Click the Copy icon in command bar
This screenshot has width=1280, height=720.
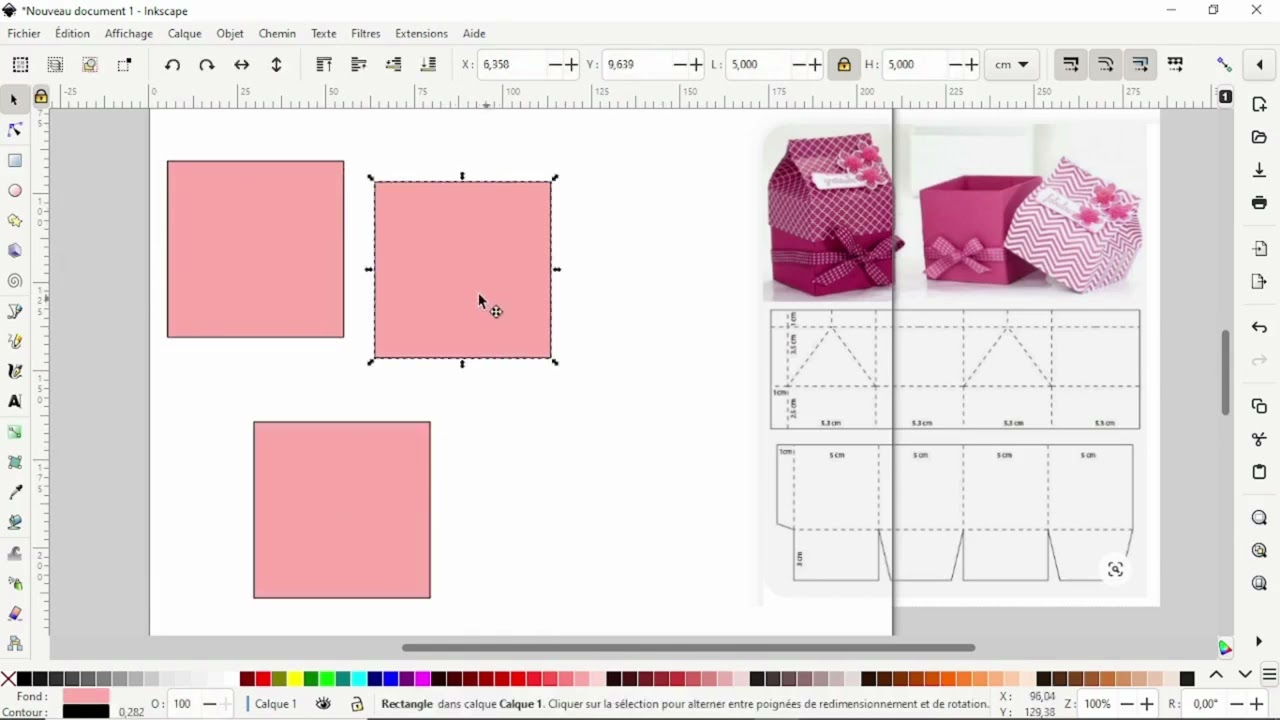1259,406
